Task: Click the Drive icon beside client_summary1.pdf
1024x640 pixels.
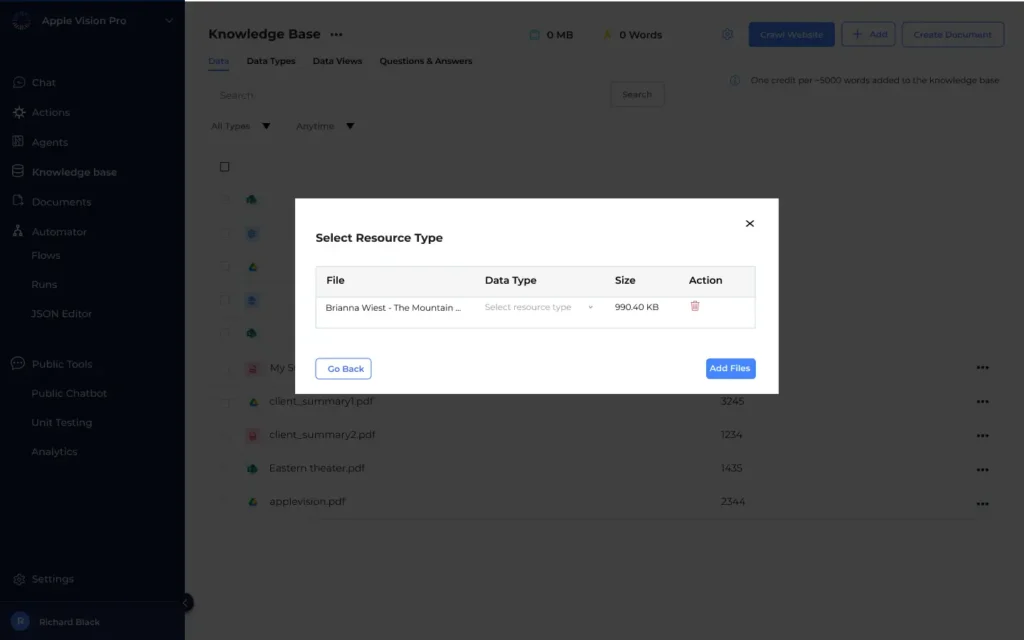Action: [x=253, y=402]
